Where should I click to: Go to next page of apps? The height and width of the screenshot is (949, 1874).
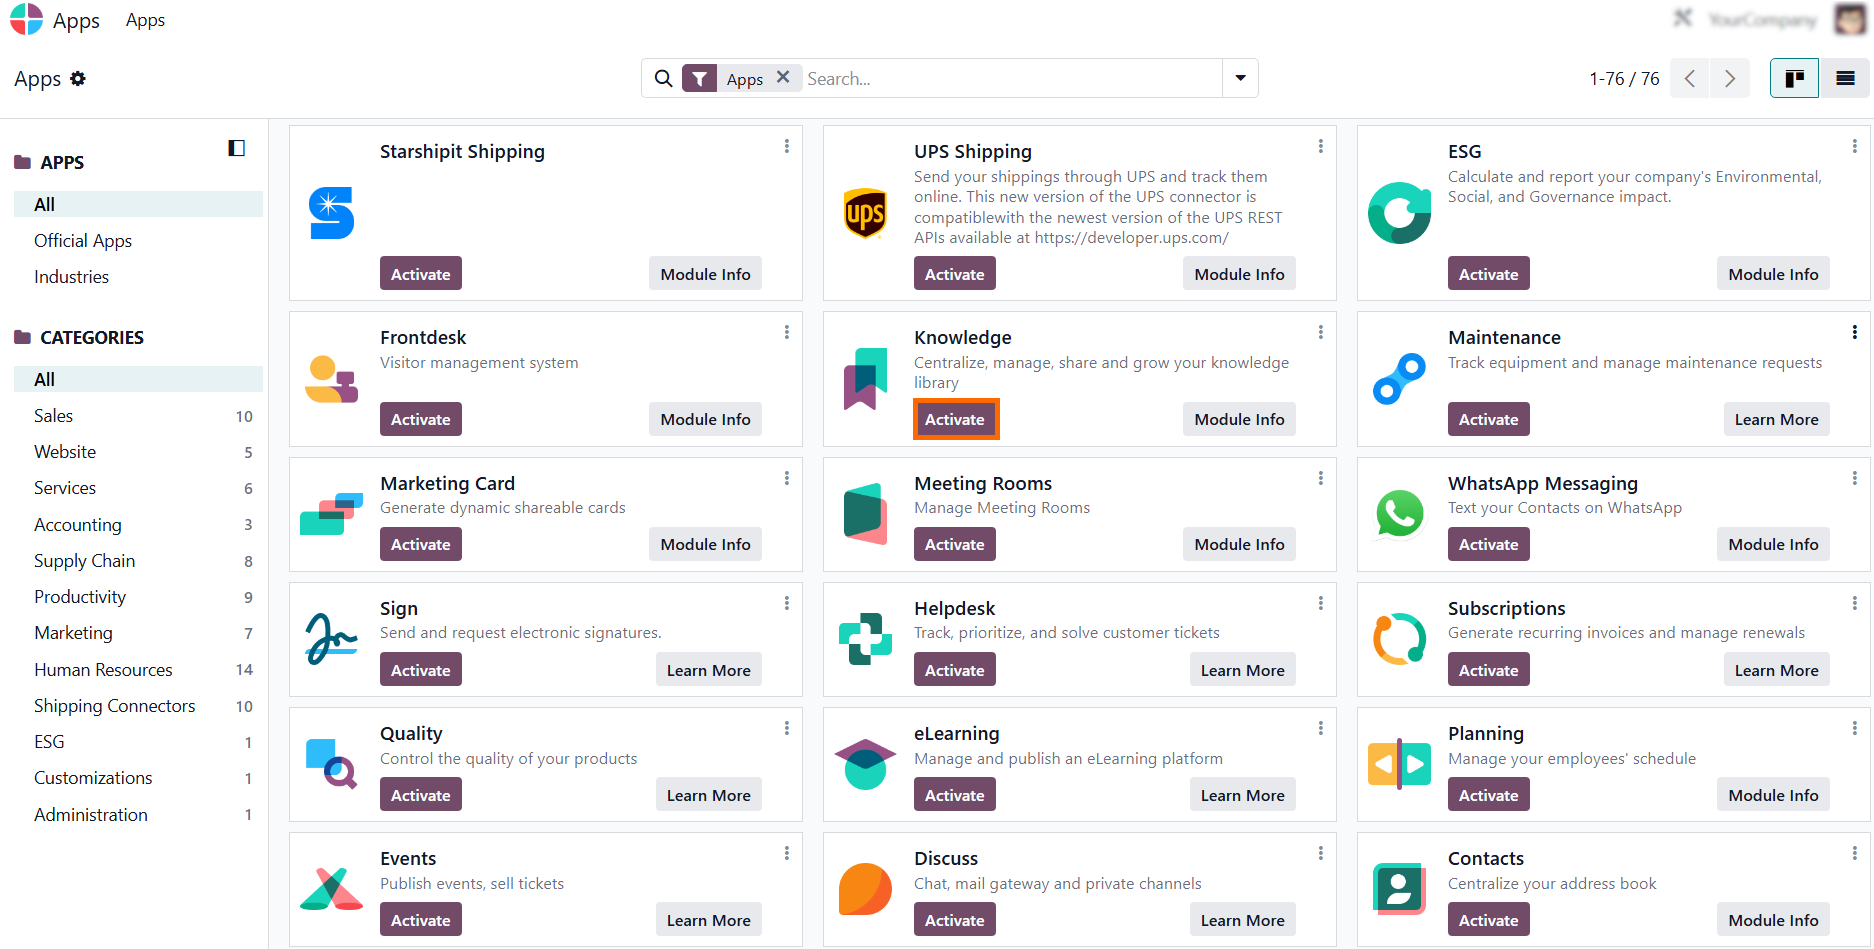point(1730,79)
